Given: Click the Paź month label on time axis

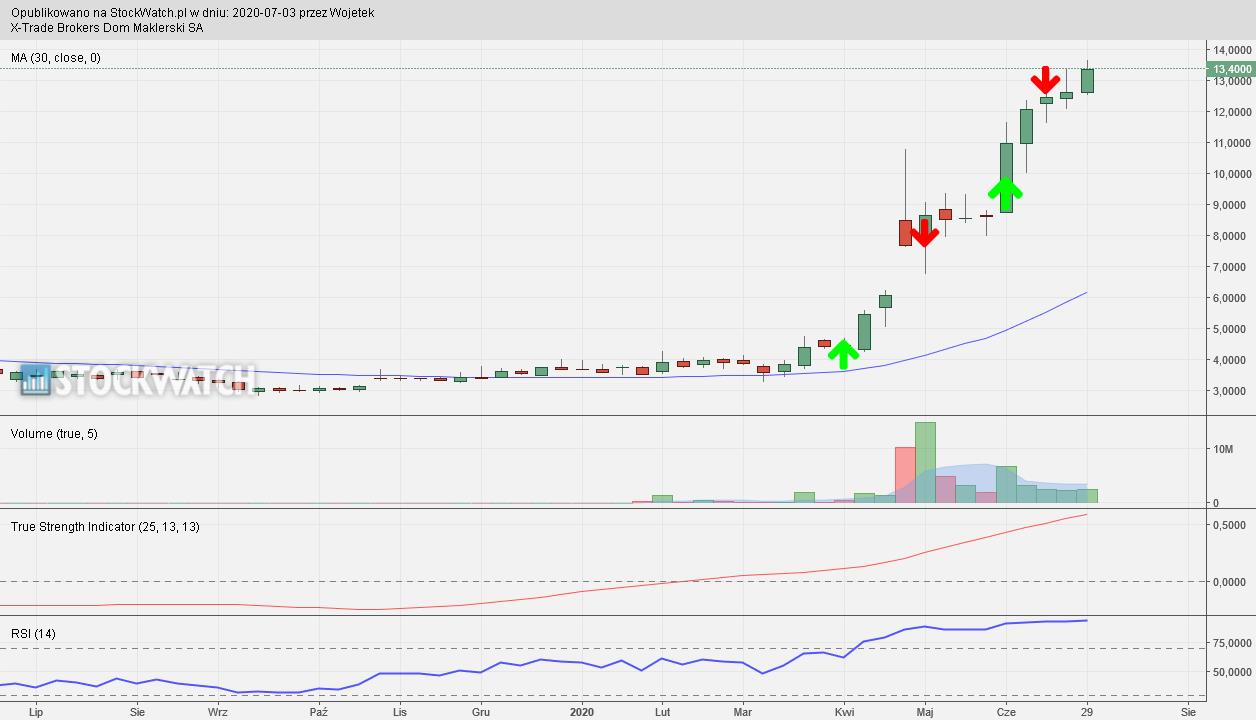Looking at the screenshot, I should click(319, 712).
